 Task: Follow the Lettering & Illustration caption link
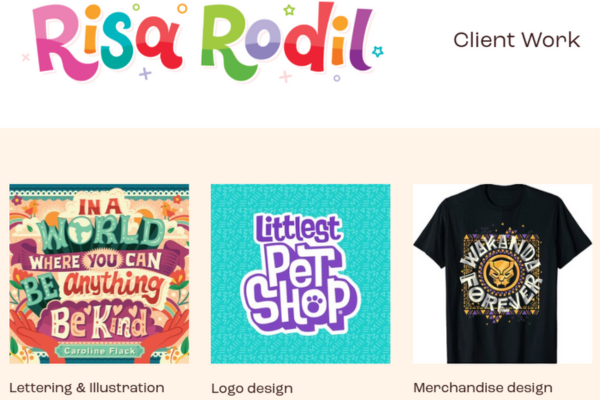pos(87,388)
